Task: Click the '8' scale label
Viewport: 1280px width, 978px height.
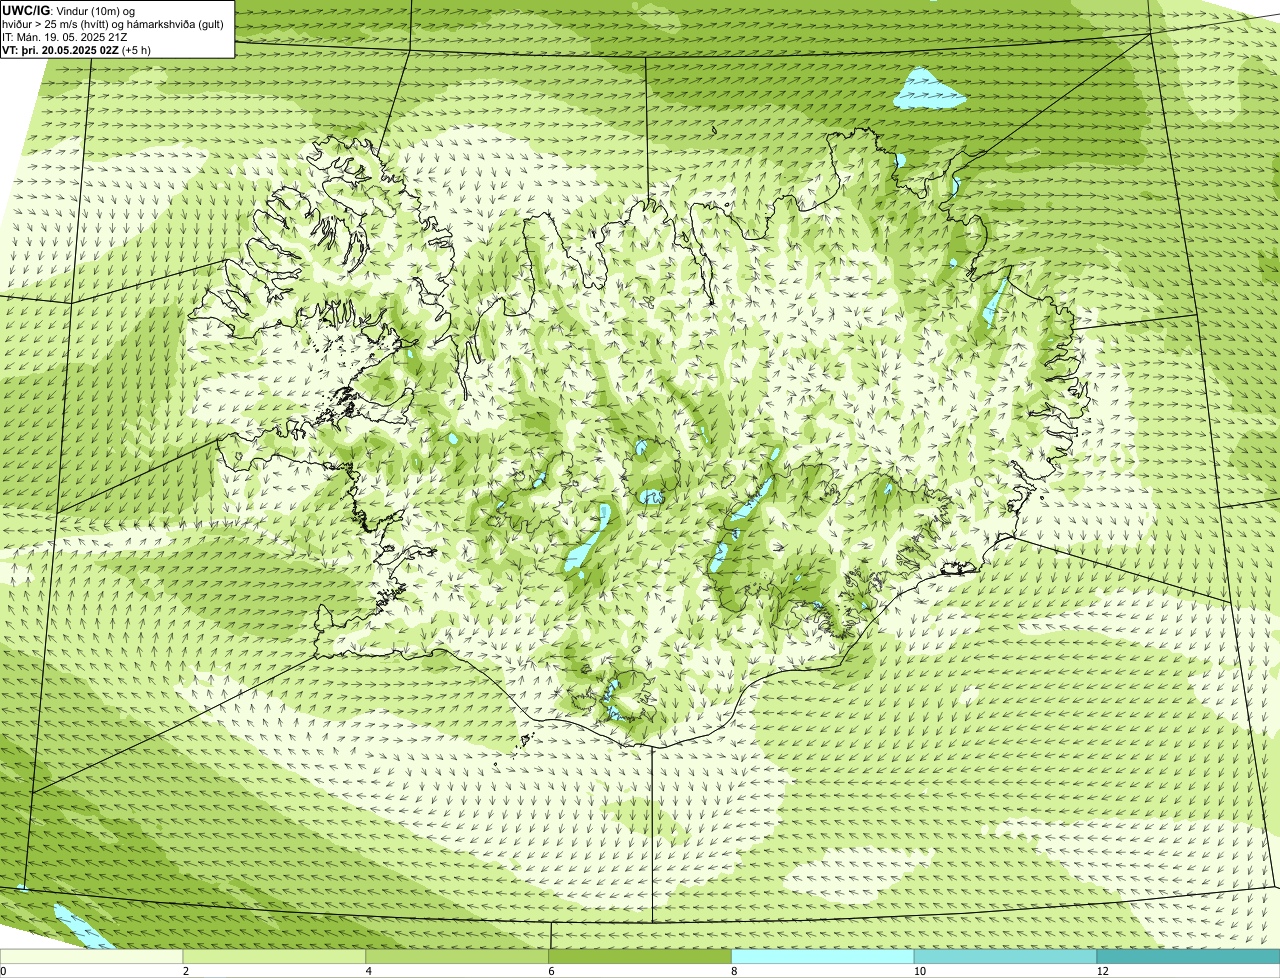Action: click(733, 971)
